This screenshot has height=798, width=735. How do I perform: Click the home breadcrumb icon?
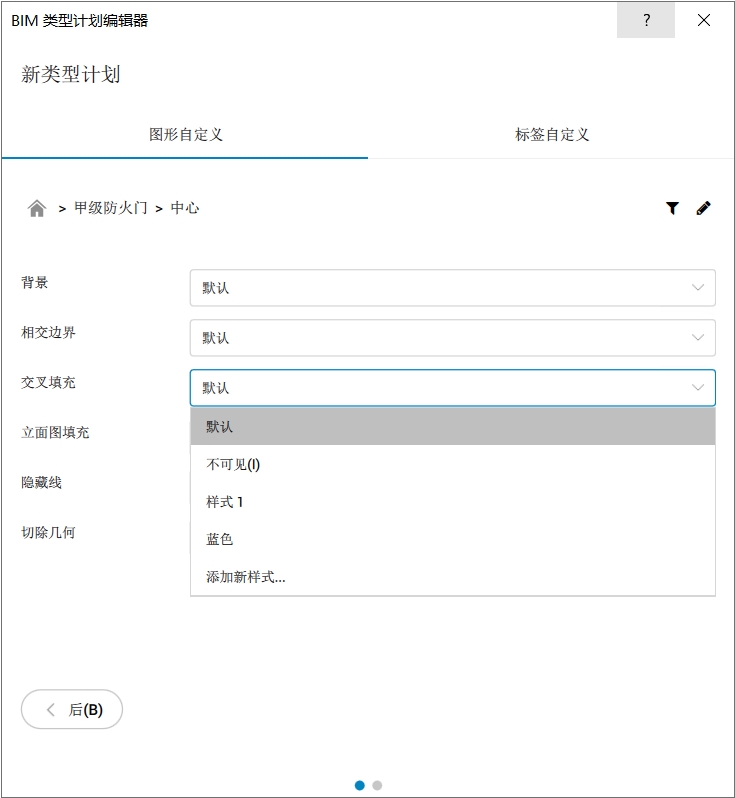pyautogui.click(x=37, y=208)
